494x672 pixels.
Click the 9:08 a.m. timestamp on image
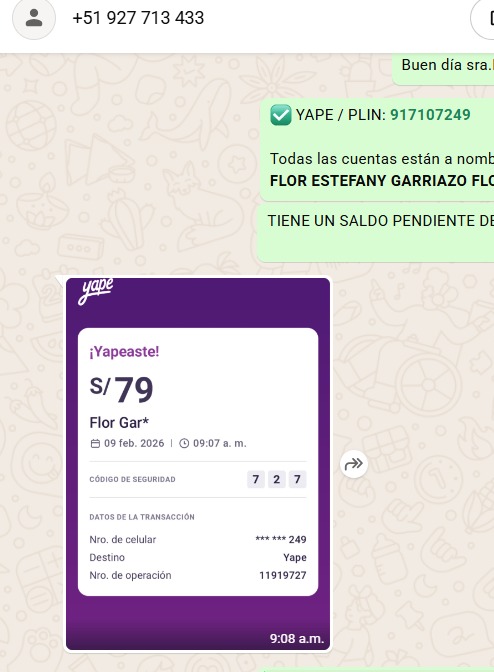point(296,639)
